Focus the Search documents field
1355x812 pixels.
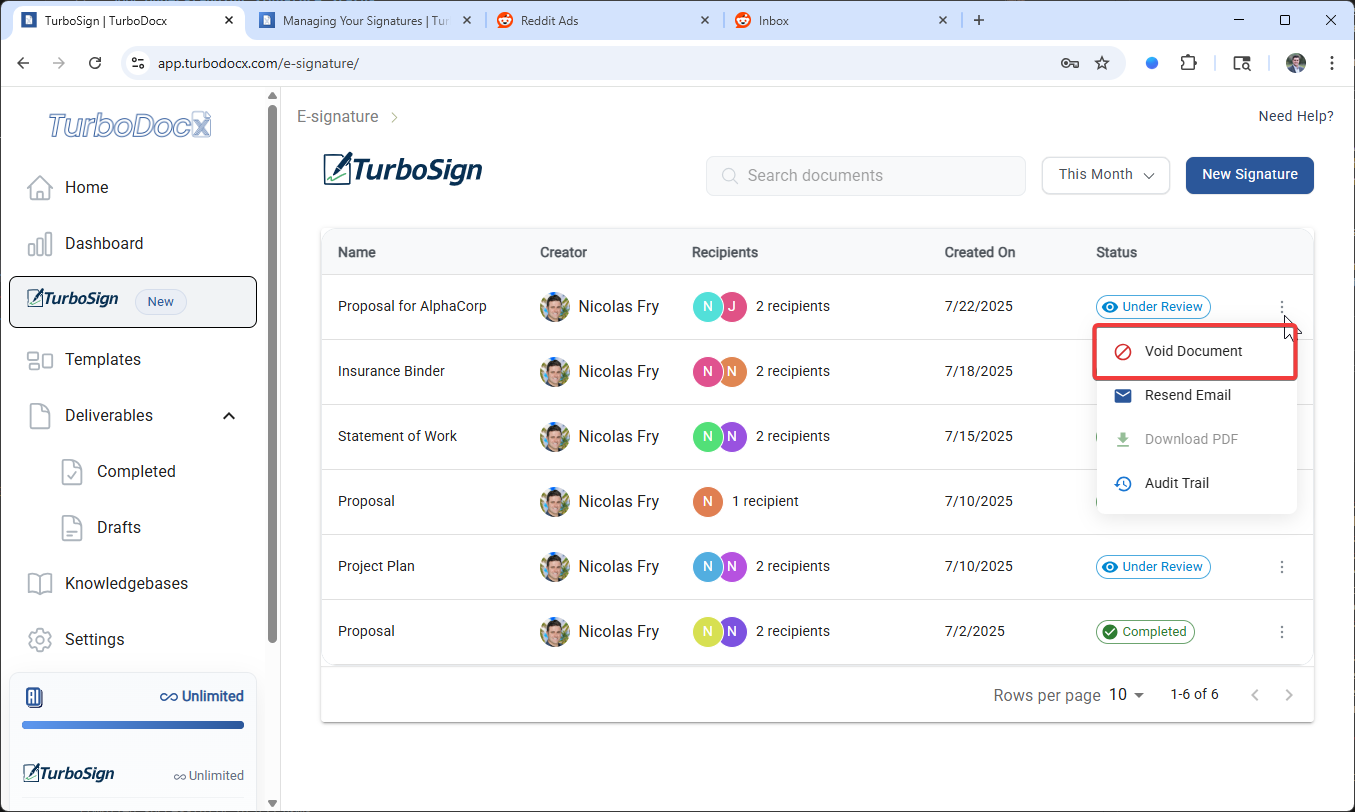tap(866, 176)
